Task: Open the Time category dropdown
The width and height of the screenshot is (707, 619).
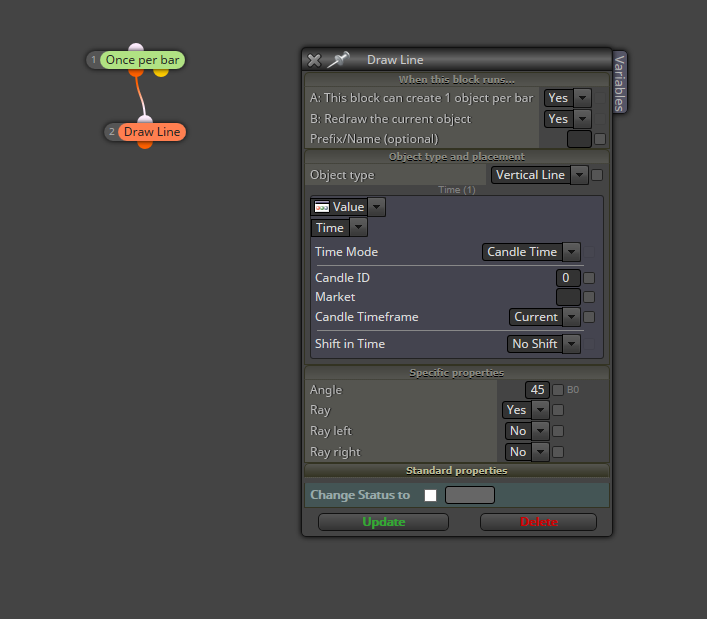Action: coord(339,228)
